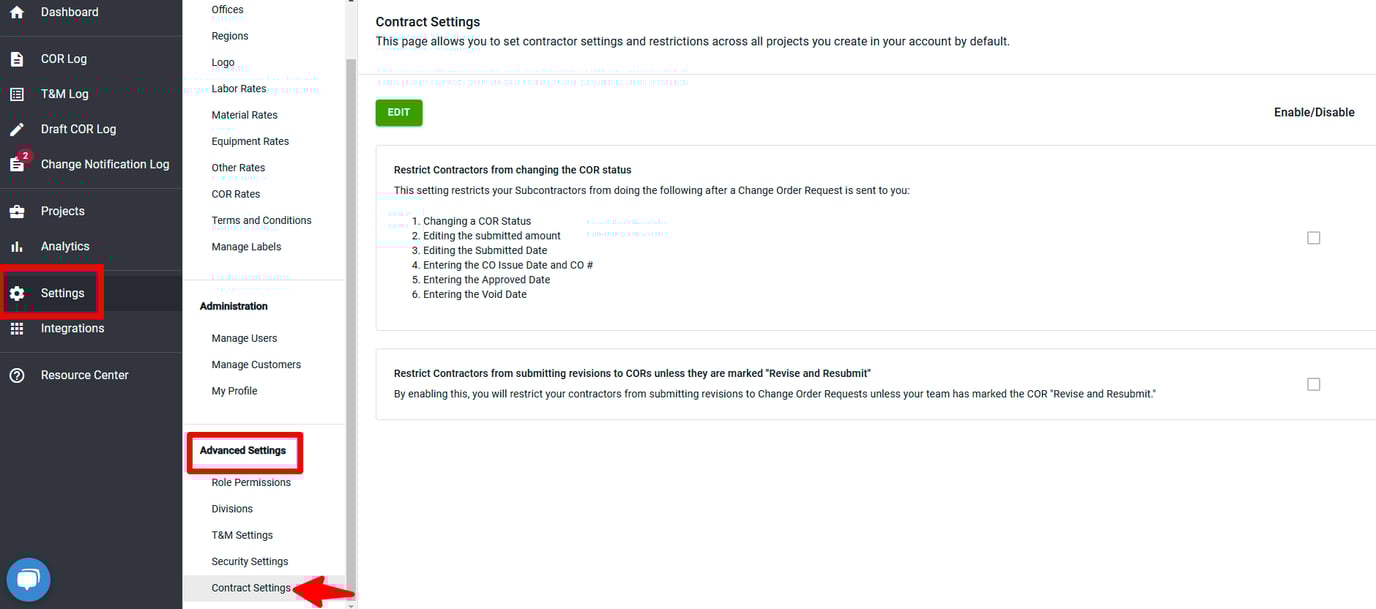Screen dimensions: 1376x609
Task: Click the green EDIT button
Action: [399, 113]
